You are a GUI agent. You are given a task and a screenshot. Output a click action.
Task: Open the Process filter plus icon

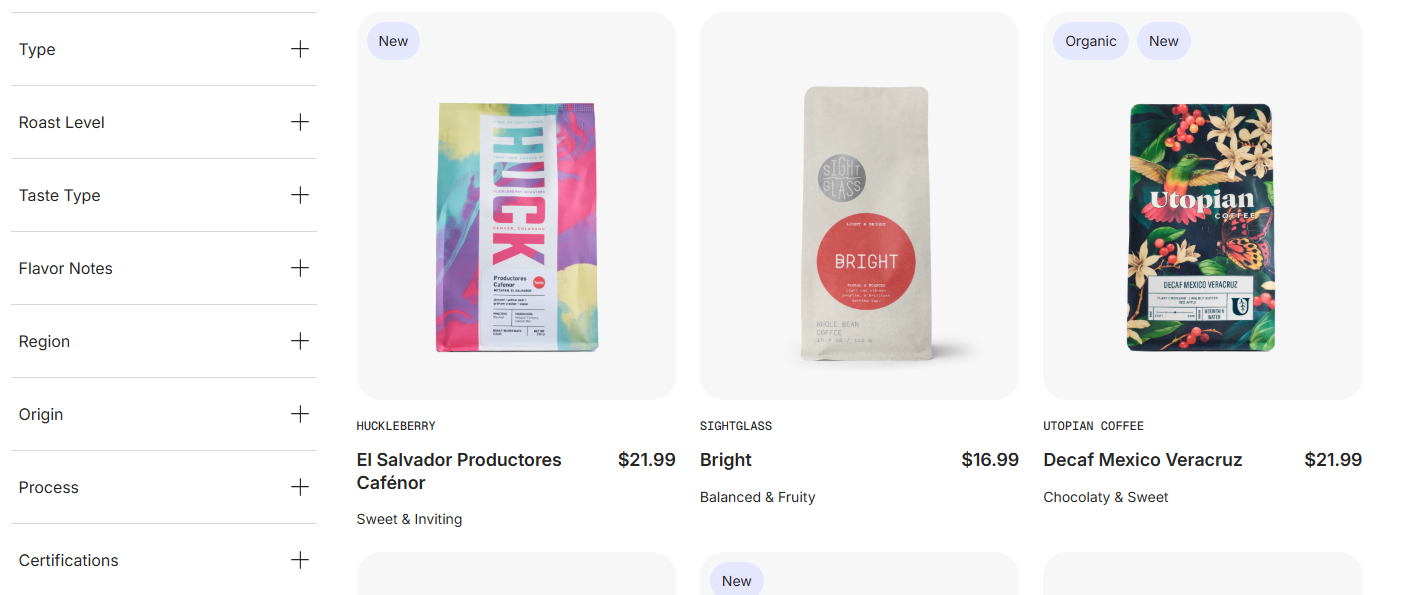(300, 487)
